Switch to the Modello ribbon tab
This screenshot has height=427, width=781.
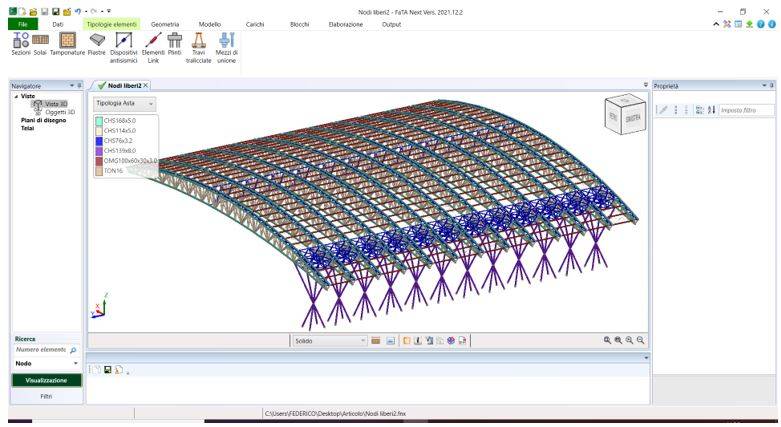pyautogui.click(x=210, y=24)
